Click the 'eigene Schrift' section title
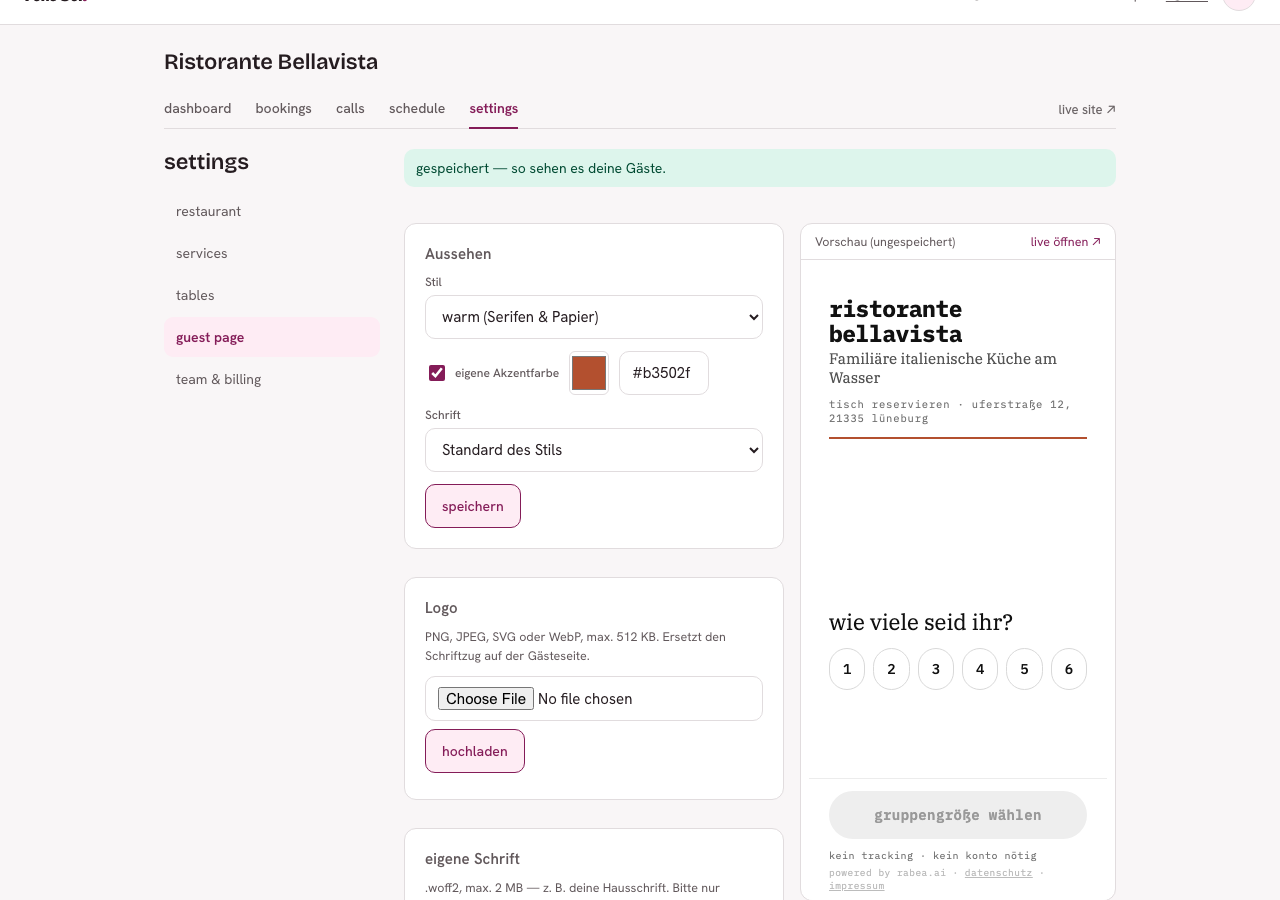Viewport: 1280px width, 900px height. point(472,859)
